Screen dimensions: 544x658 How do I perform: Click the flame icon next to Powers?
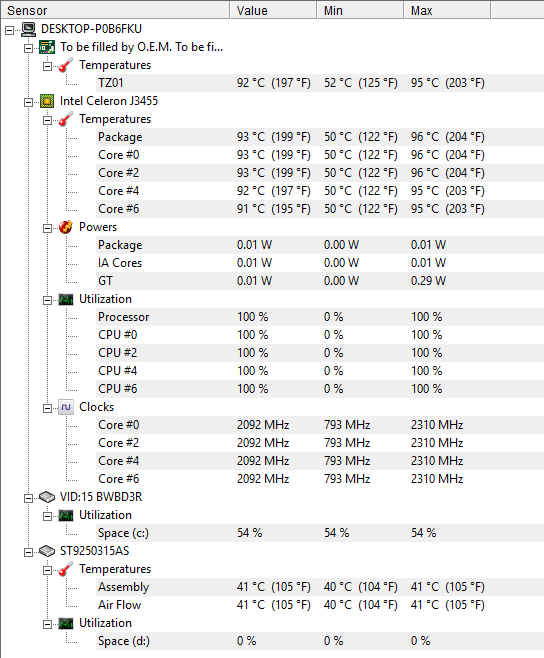pos(66,227)
